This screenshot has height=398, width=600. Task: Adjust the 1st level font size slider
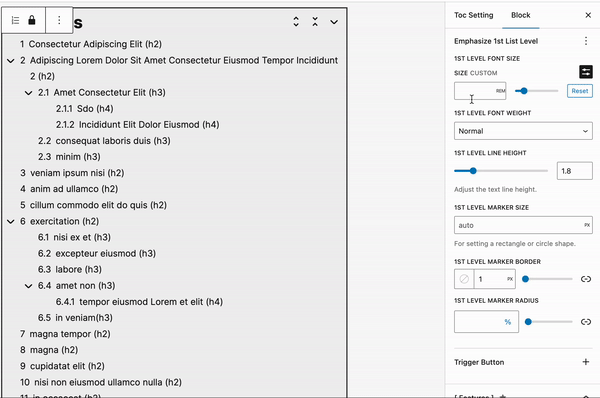tap(536, 91)
